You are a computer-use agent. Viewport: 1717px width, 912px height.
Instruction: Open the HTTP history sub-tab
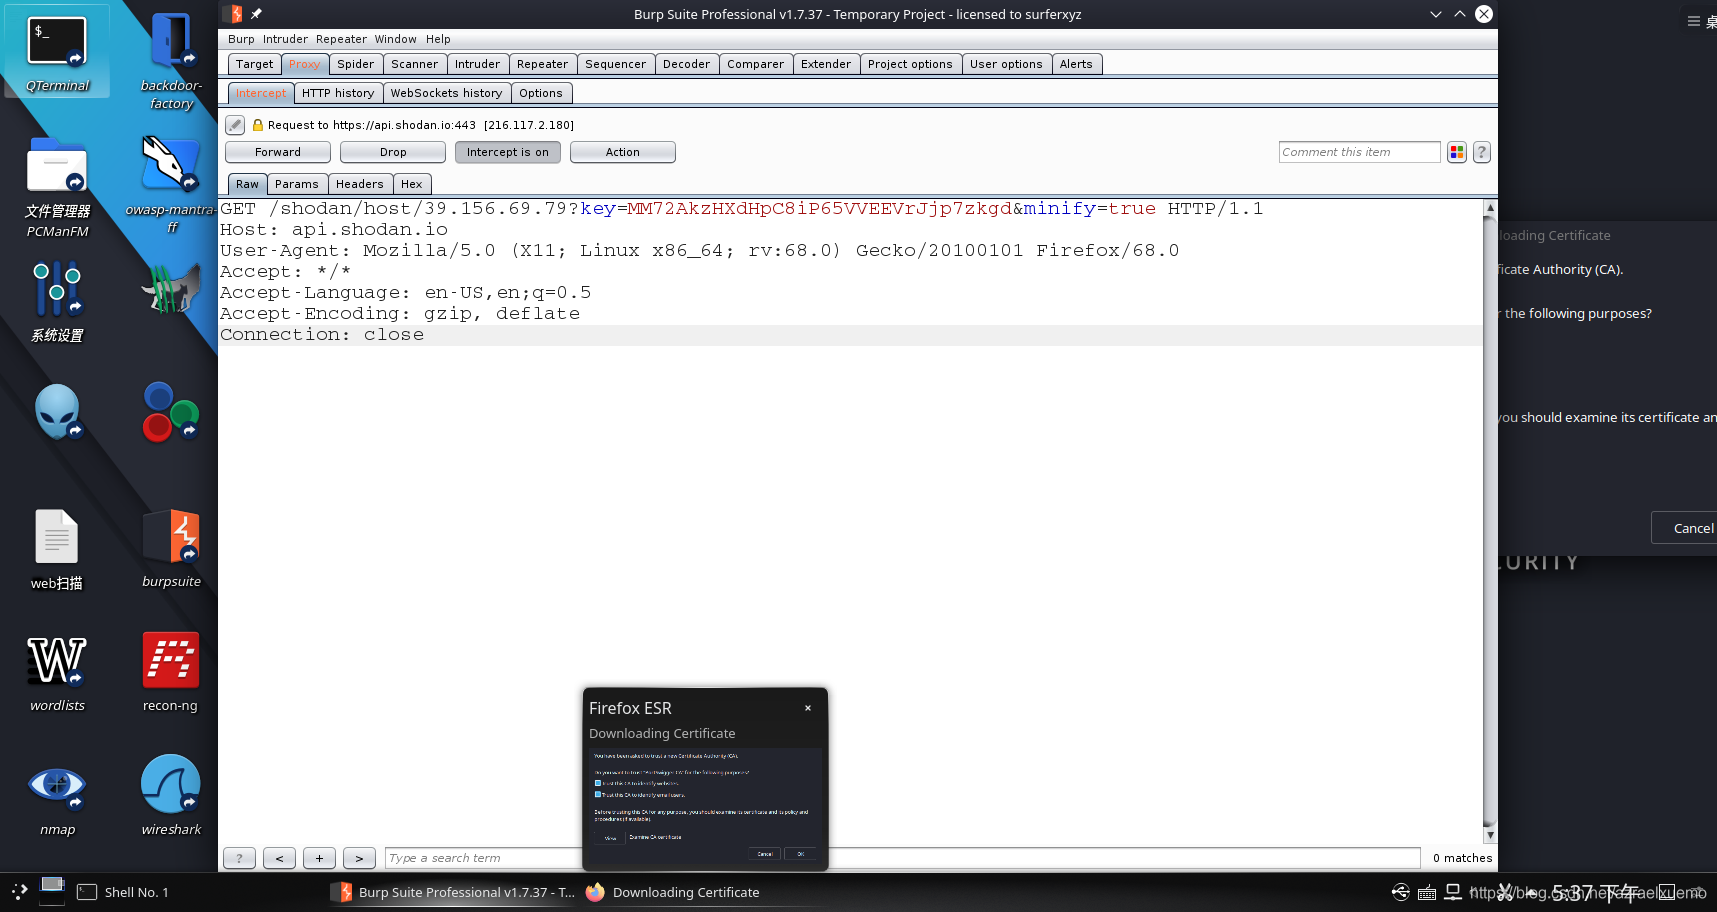[338, 93]
